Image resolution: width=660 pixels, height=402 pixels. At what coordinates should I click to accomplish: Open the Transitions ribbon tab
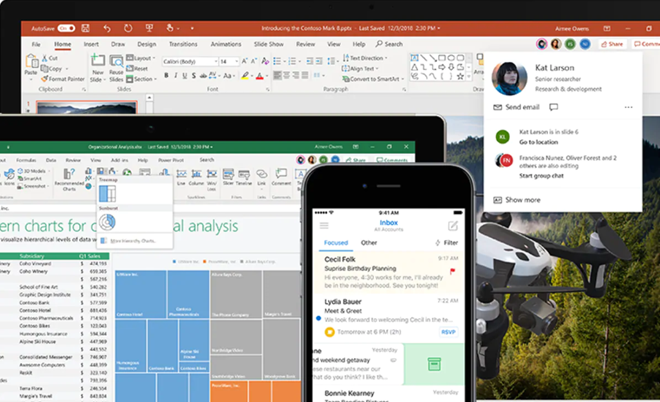[183, 44]
